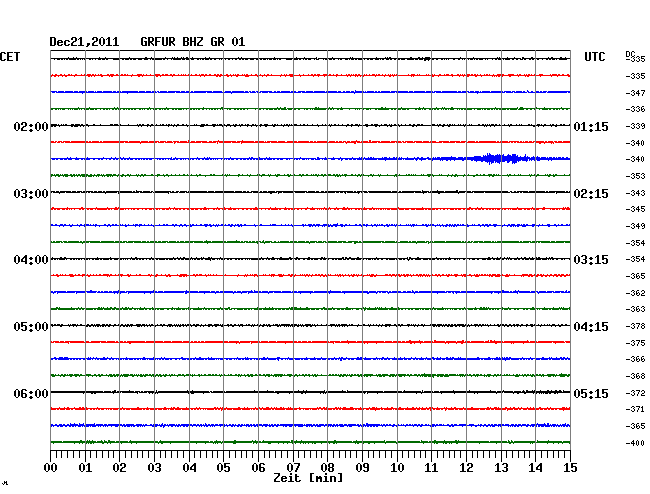Click the x-axis minute label 09
The image size is (650, 494).
click(x=362, y=467)
